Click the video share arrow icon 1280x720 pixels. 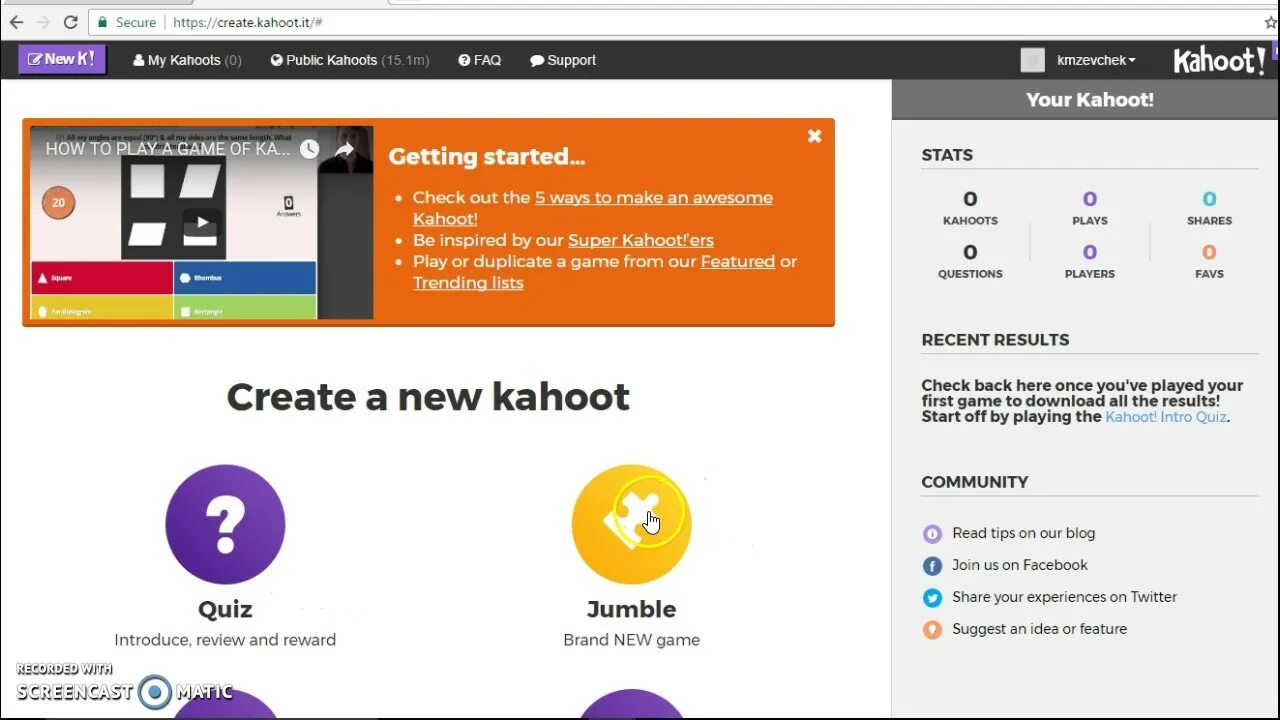[344, 149]
